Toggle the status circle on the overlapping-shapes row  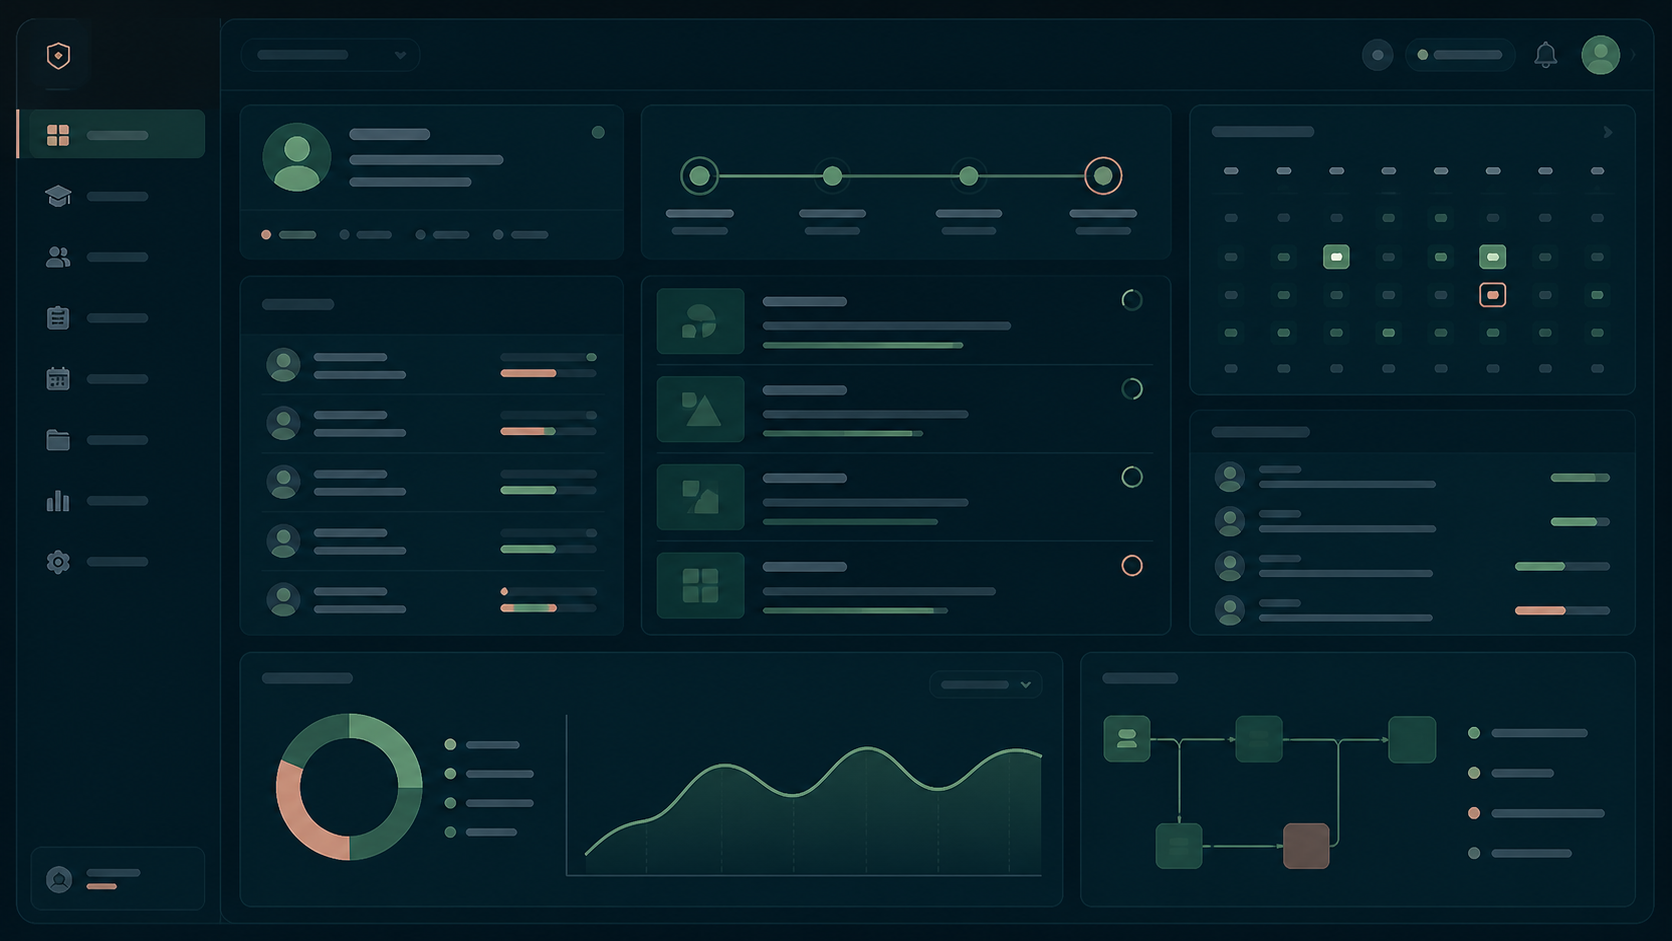coord(1132,477)
